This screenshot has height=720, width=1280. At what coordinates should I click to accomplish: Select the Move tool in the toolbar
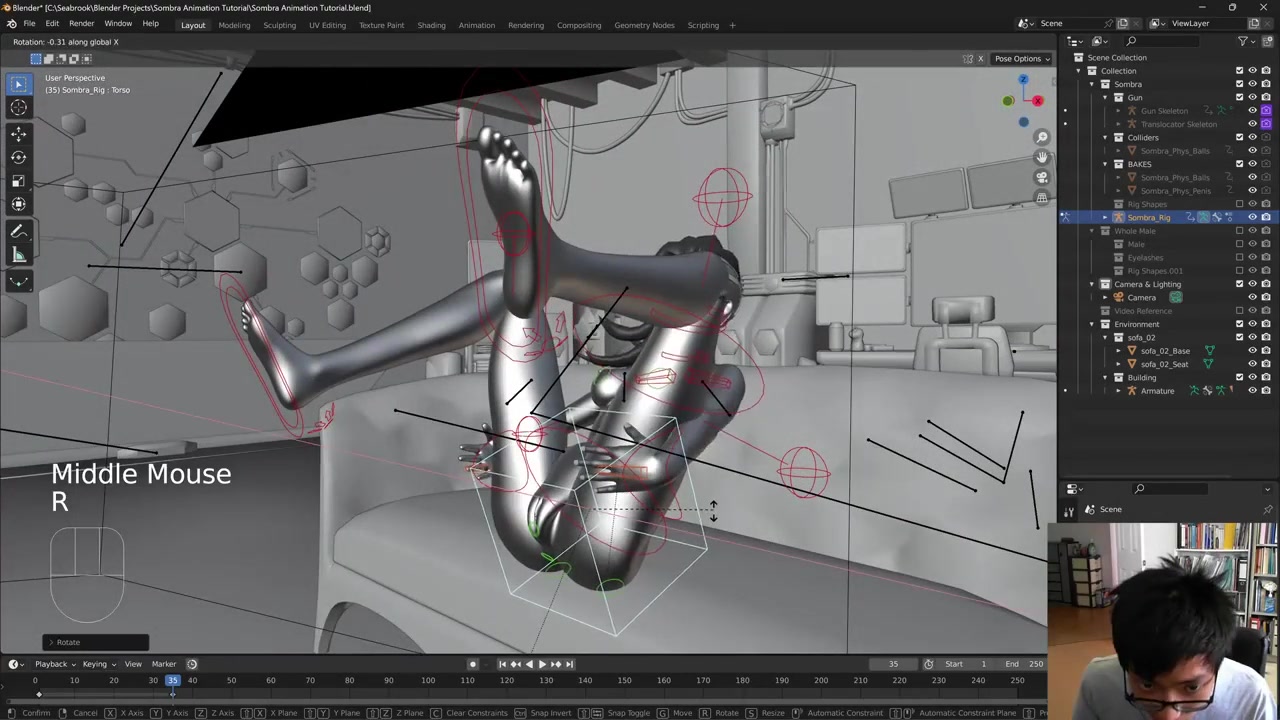[18, 133]
